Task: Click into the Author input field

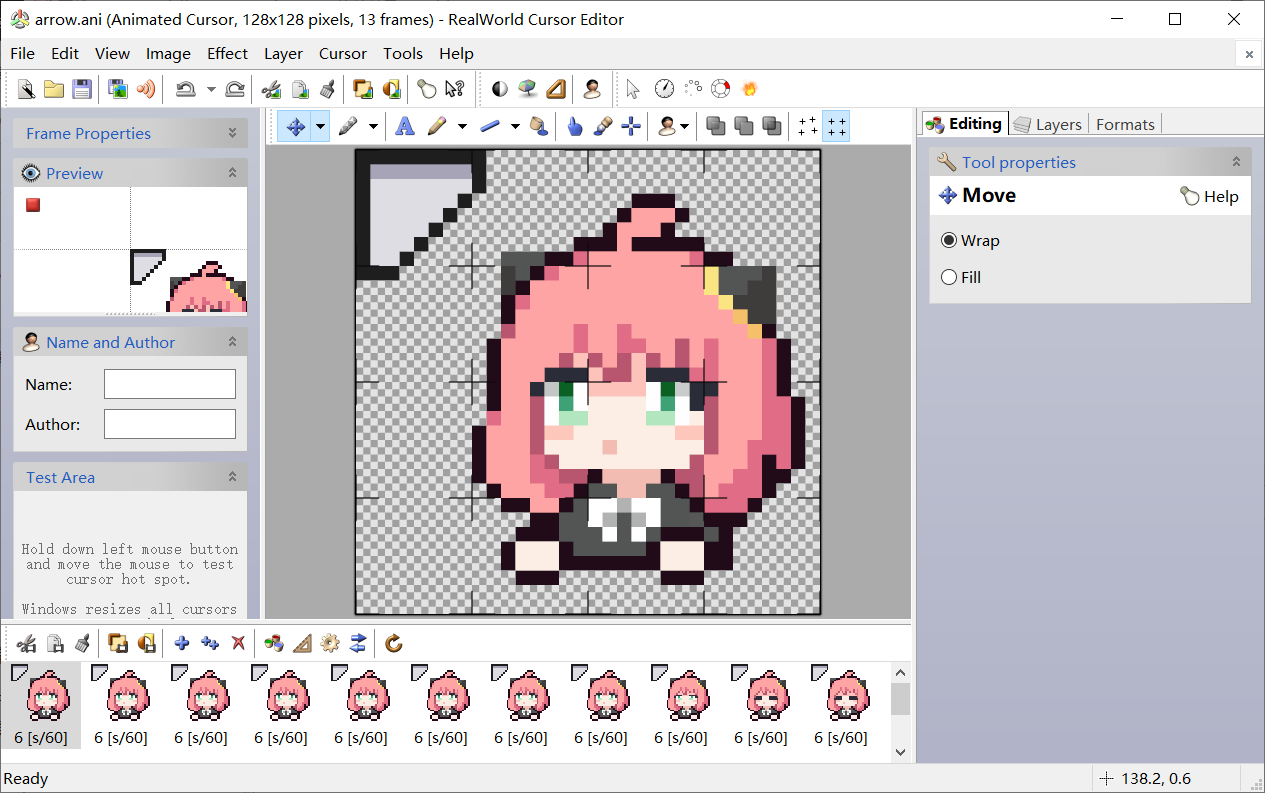Action: pyautogui.click(x=170, y=424)
